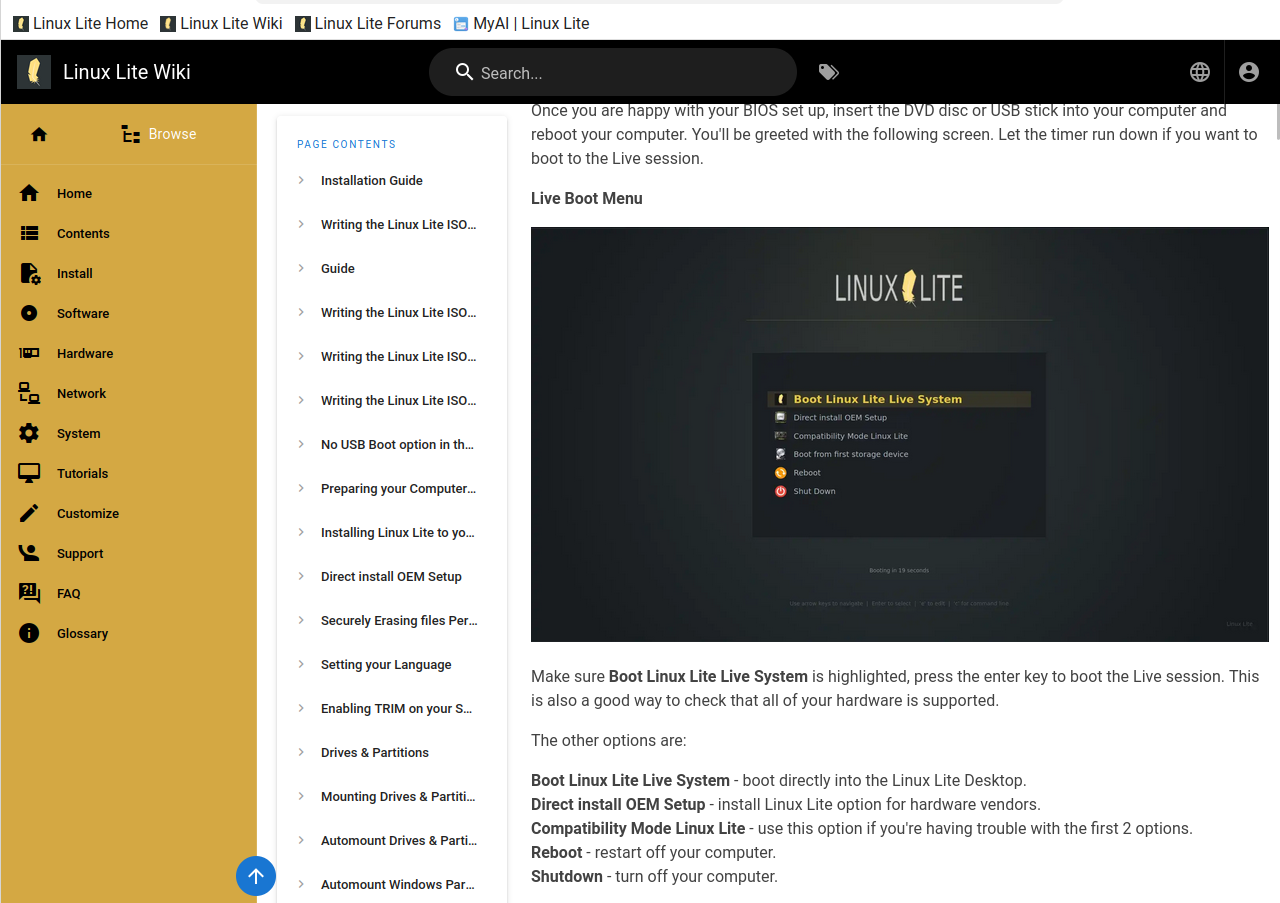Click the Live Boot Menu heading
Screen dimensions: 1280x903
tap(587, 199)
